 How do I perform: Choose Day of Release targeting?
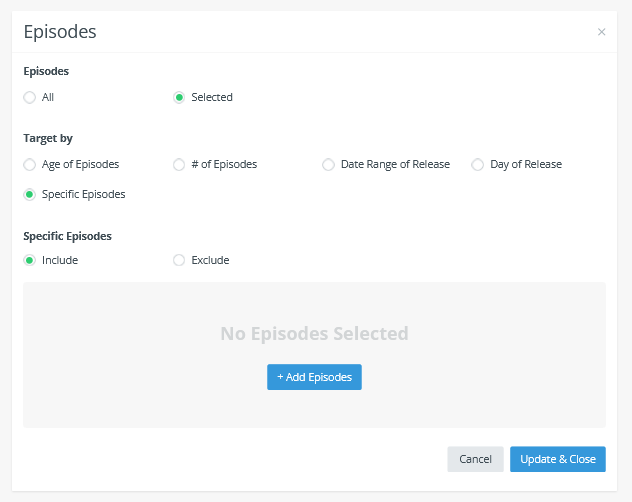[x=478, y=164]
